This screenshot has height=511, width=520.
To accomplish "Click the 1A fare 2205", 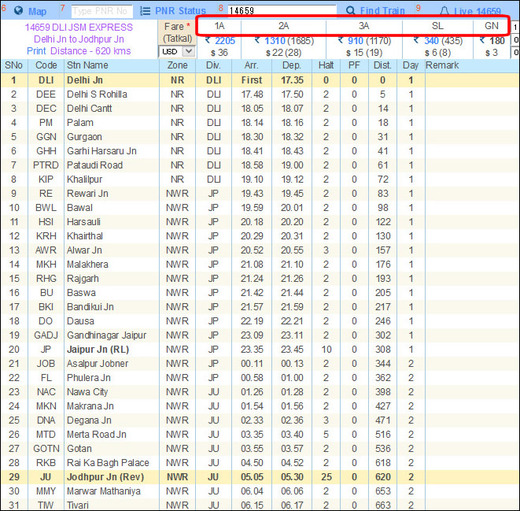I will (x=225, y=41).
